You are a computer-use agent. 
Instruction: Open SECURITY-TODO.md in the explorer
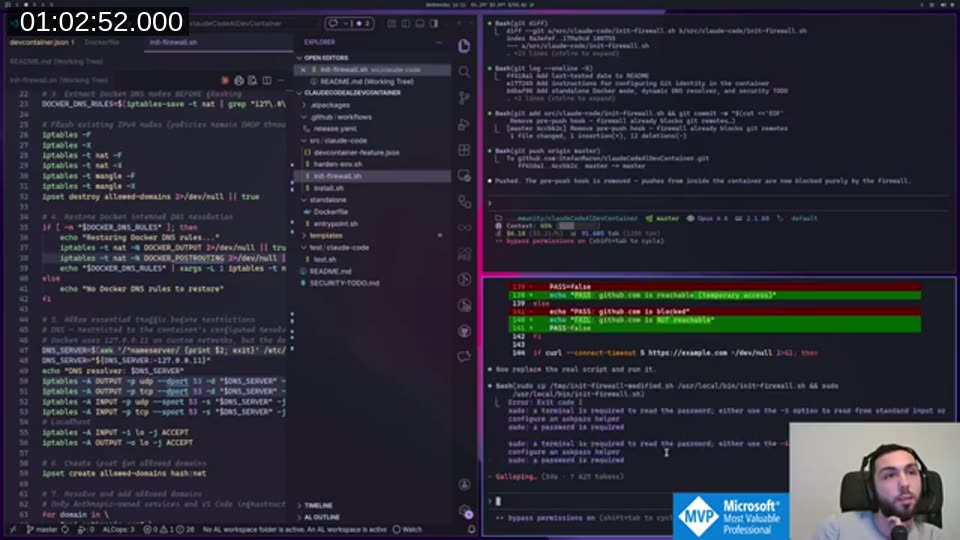click(344, 283)
